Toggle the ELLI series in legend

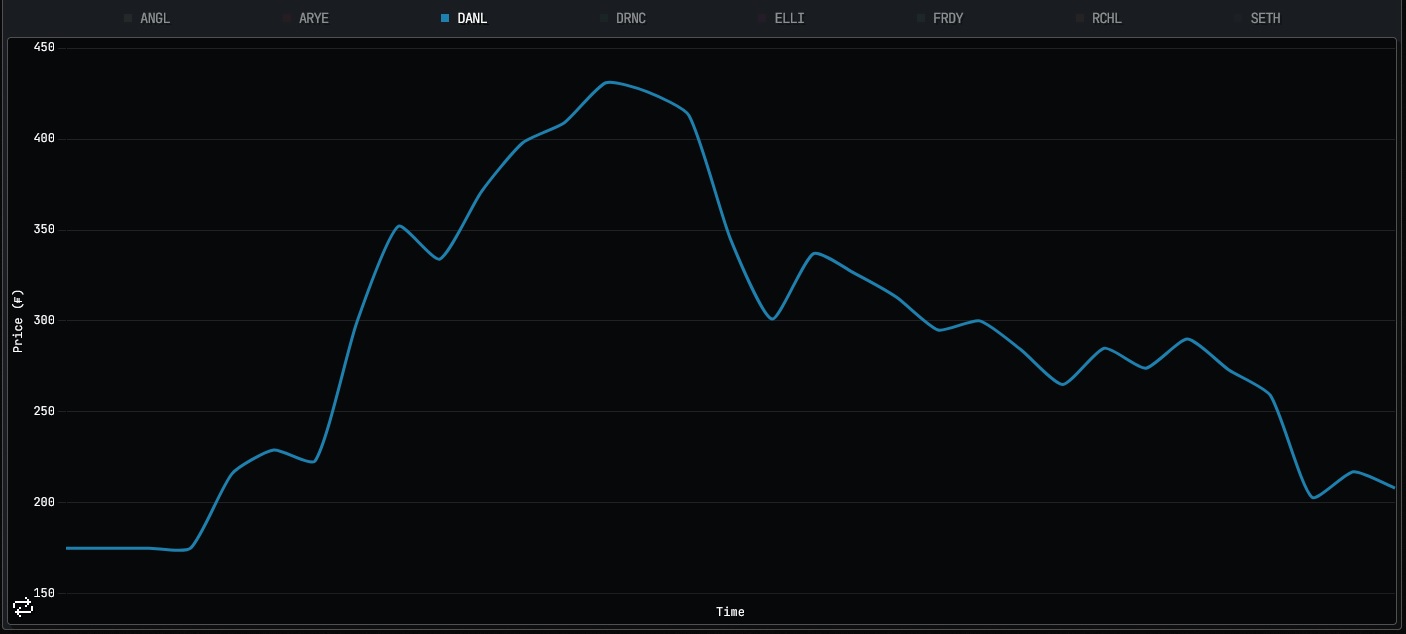(781, 18)
